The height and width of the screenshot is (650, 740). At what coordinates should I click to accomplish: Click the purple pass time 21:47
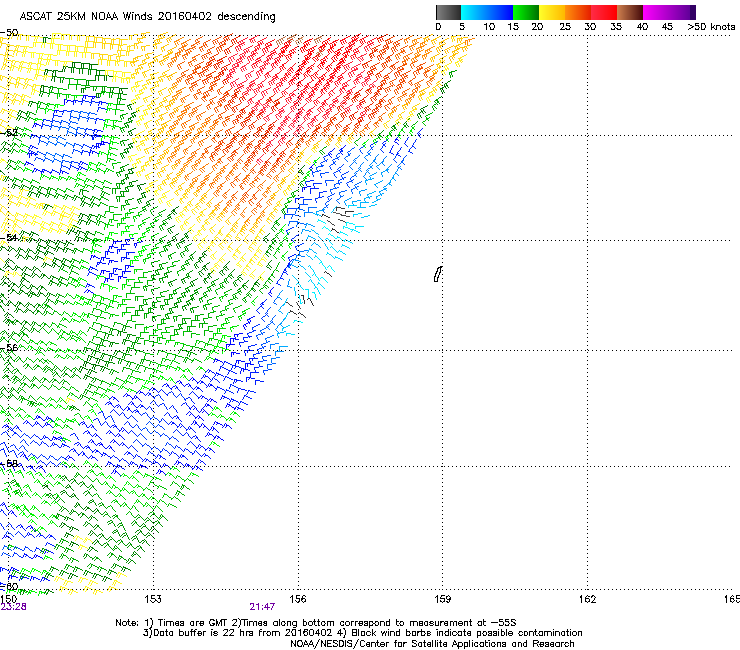coord(262,607)
